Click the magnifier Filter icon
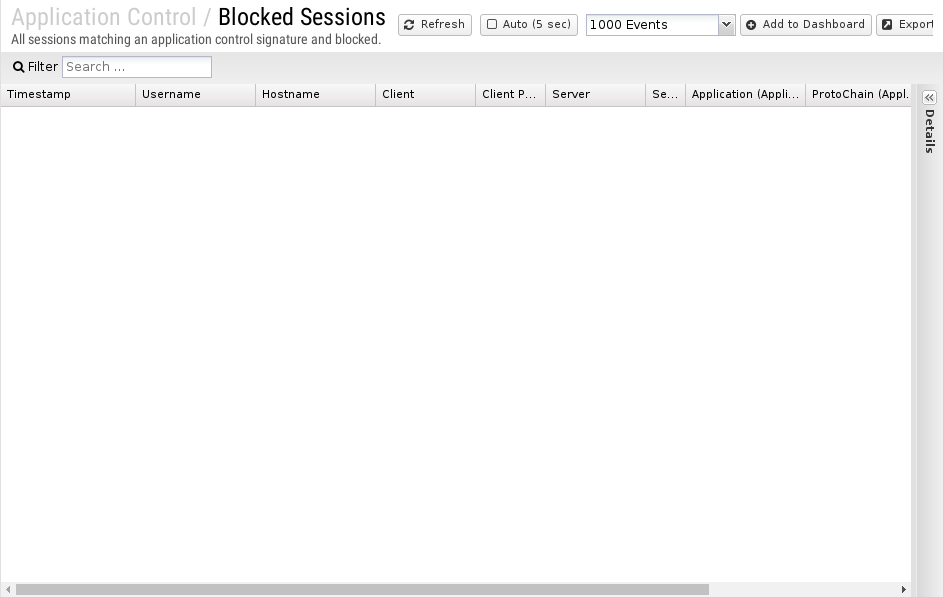Viewport: 944px width, 598px height. (19, 67)
